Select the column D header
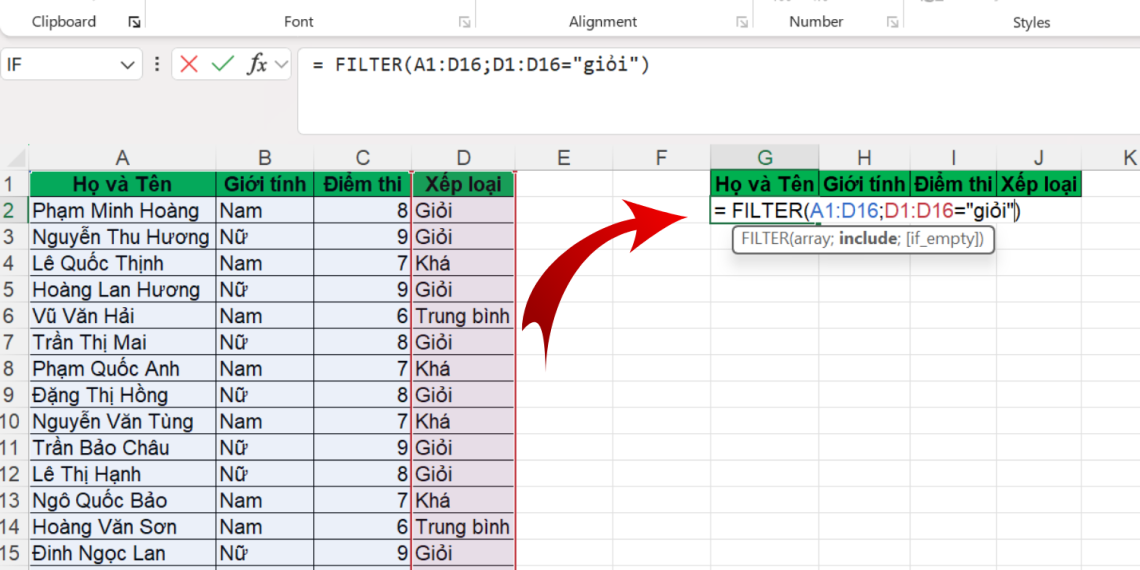1140x570 pixels. coord(463,158)
